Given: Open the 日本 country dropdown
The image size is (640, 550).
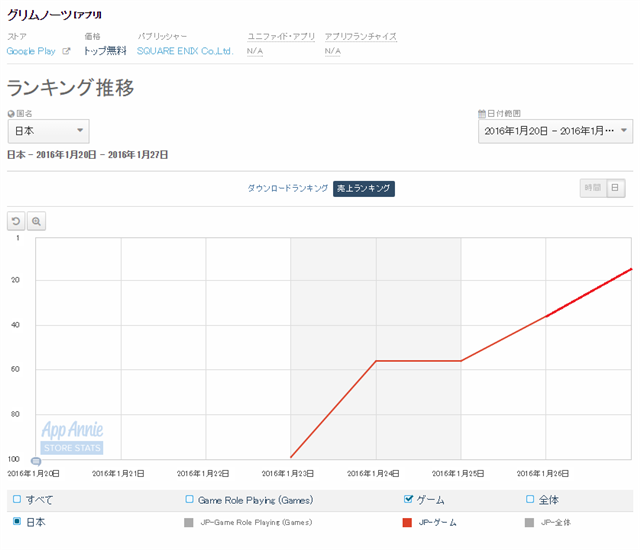Looking at the screenshot, I should (48, 131).
